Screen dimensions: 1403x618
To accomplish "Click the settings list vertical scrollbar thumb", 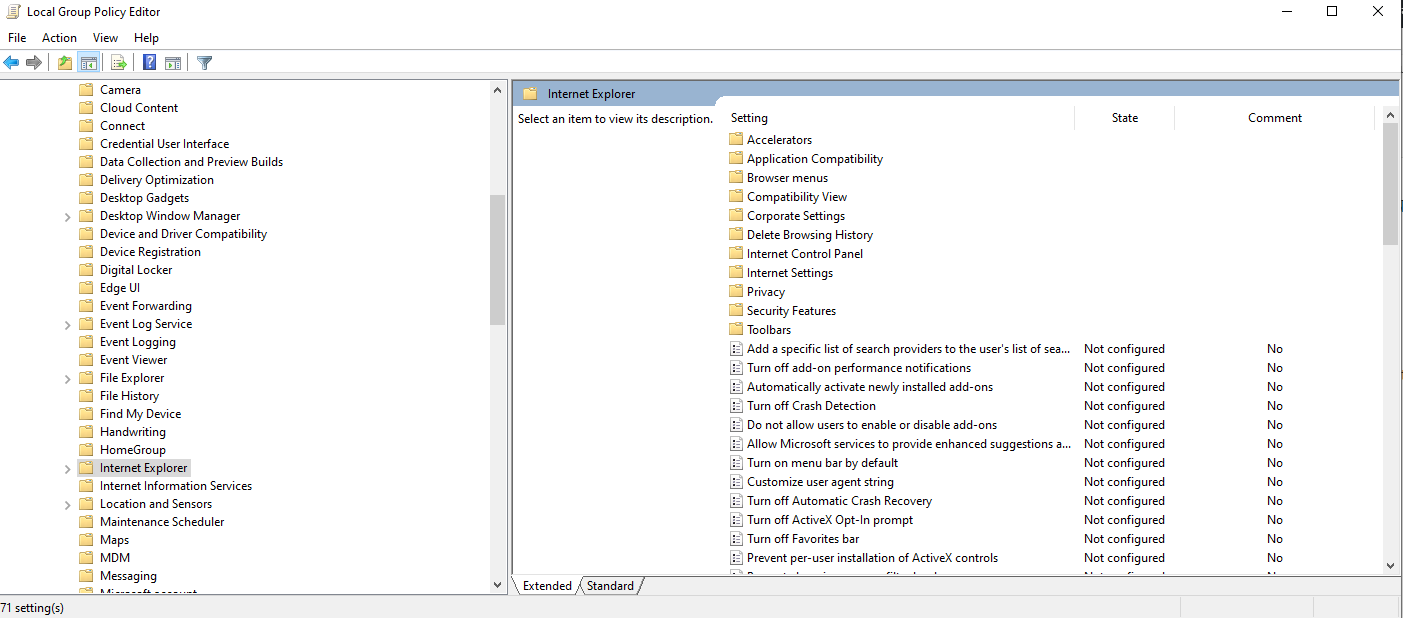I will coord(1390,184).
